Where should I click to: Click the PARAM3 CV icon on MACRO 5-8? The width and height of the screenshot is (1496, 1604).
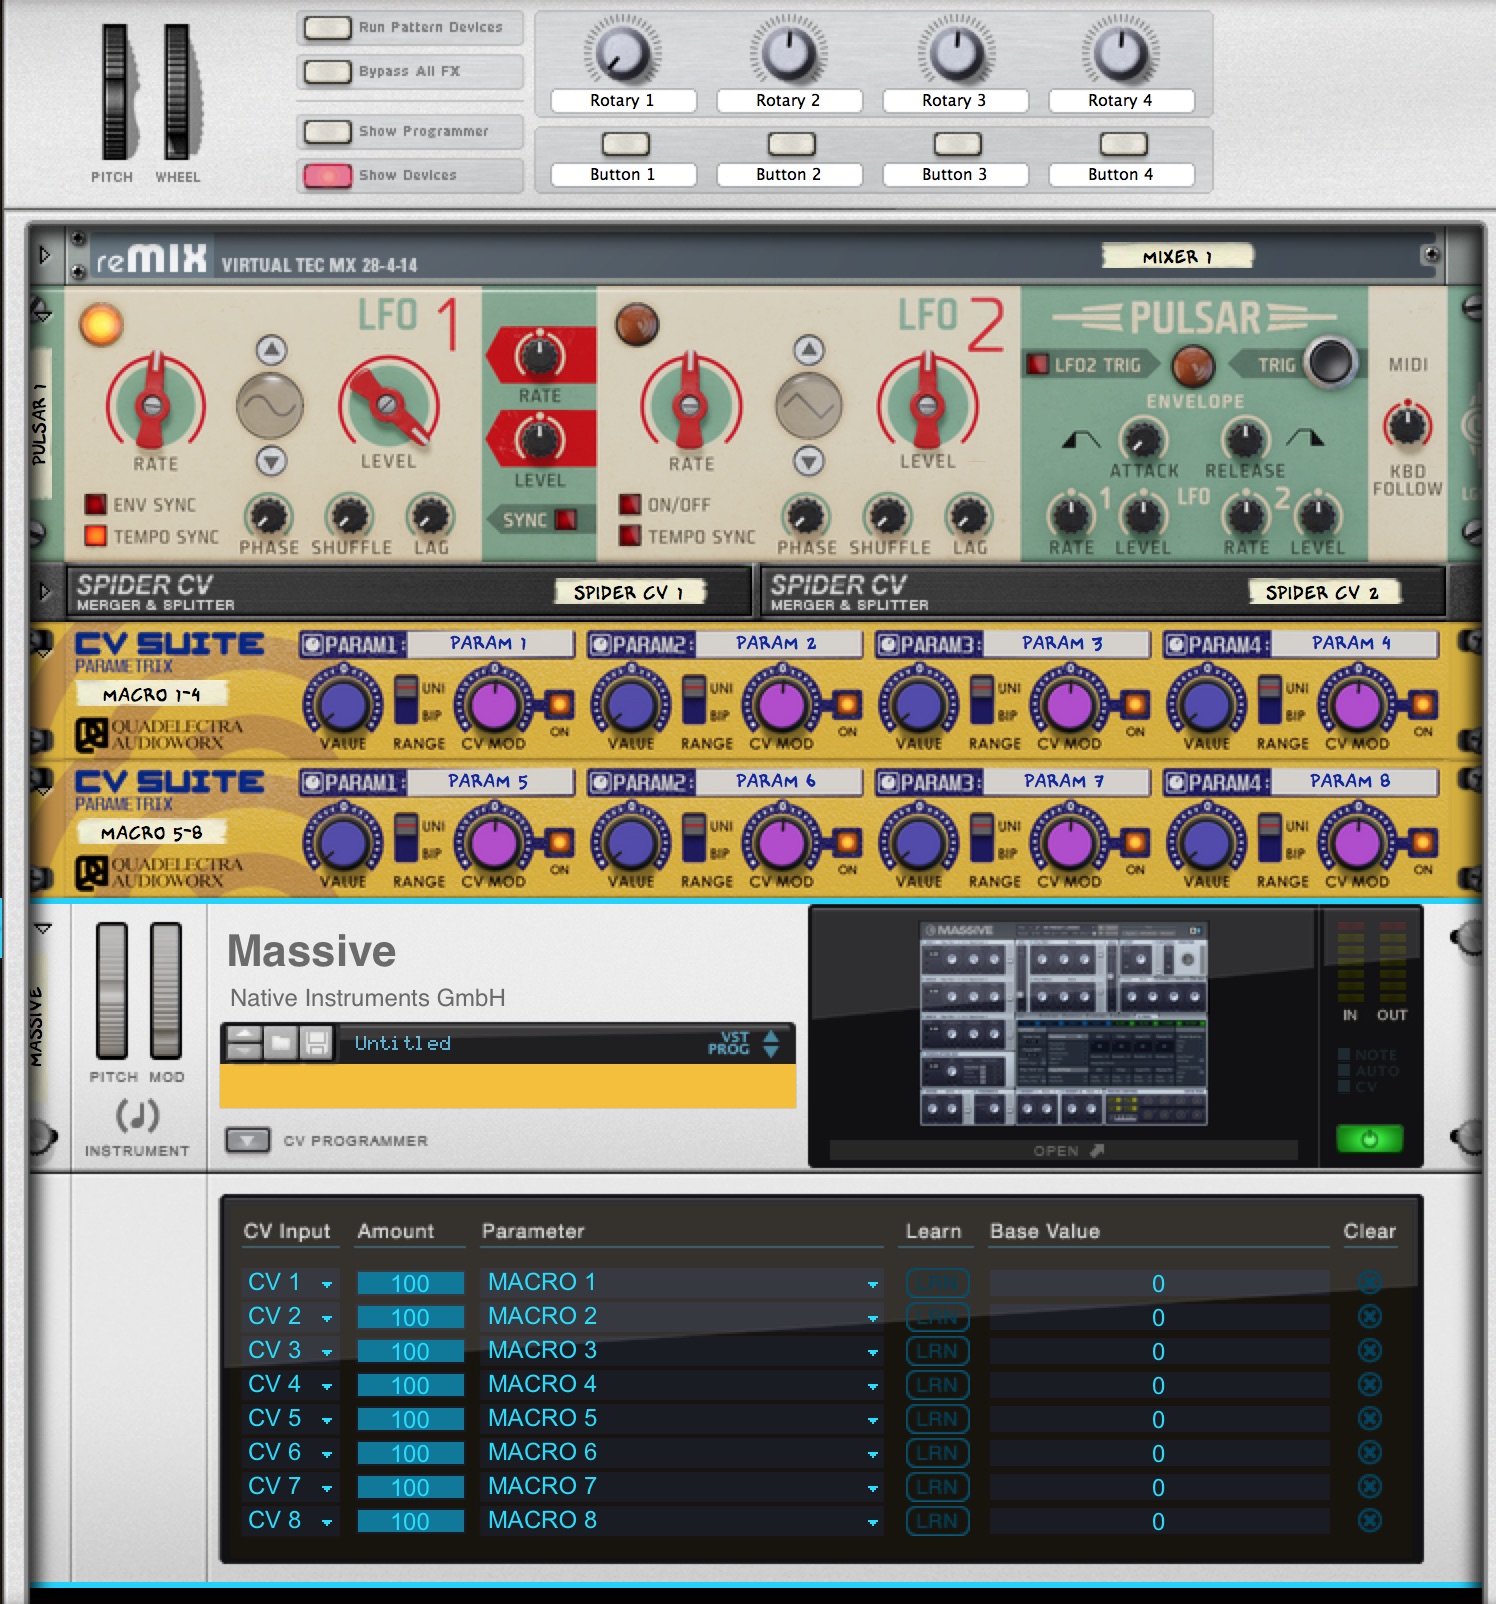click(x=889, y=783)
